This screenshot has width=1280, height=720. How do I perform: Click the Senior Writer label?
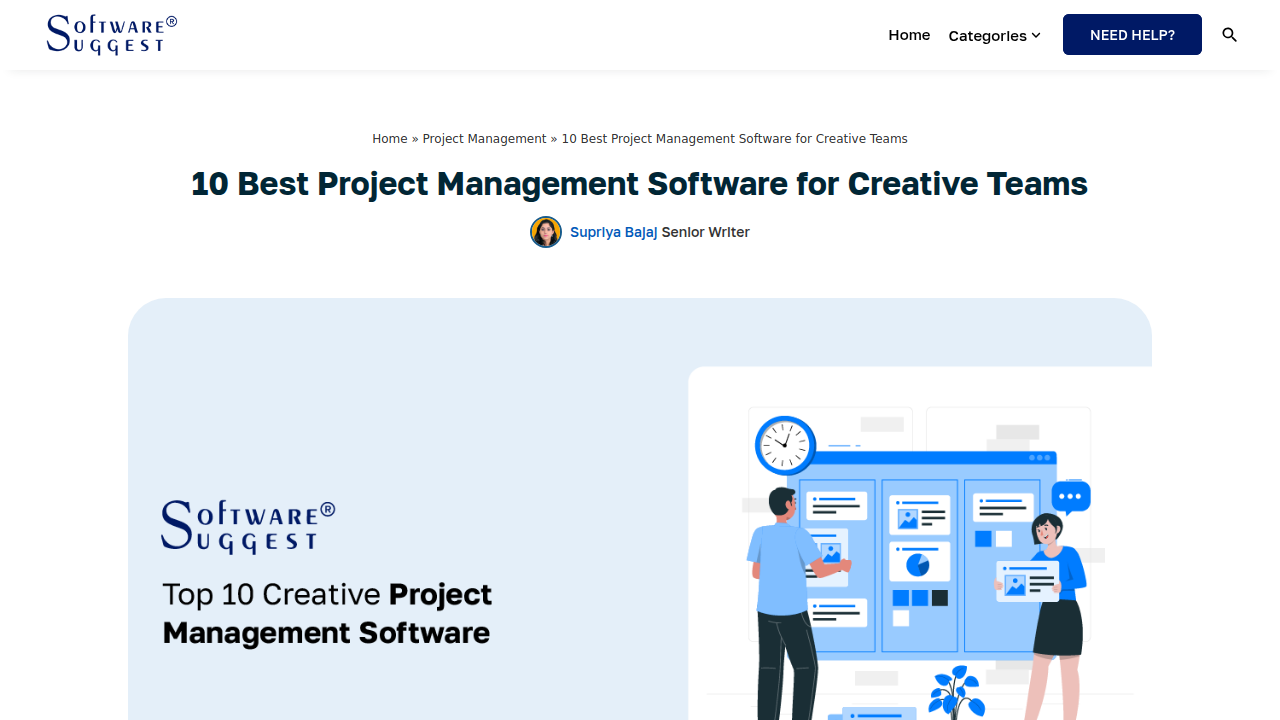click(706, 232)
